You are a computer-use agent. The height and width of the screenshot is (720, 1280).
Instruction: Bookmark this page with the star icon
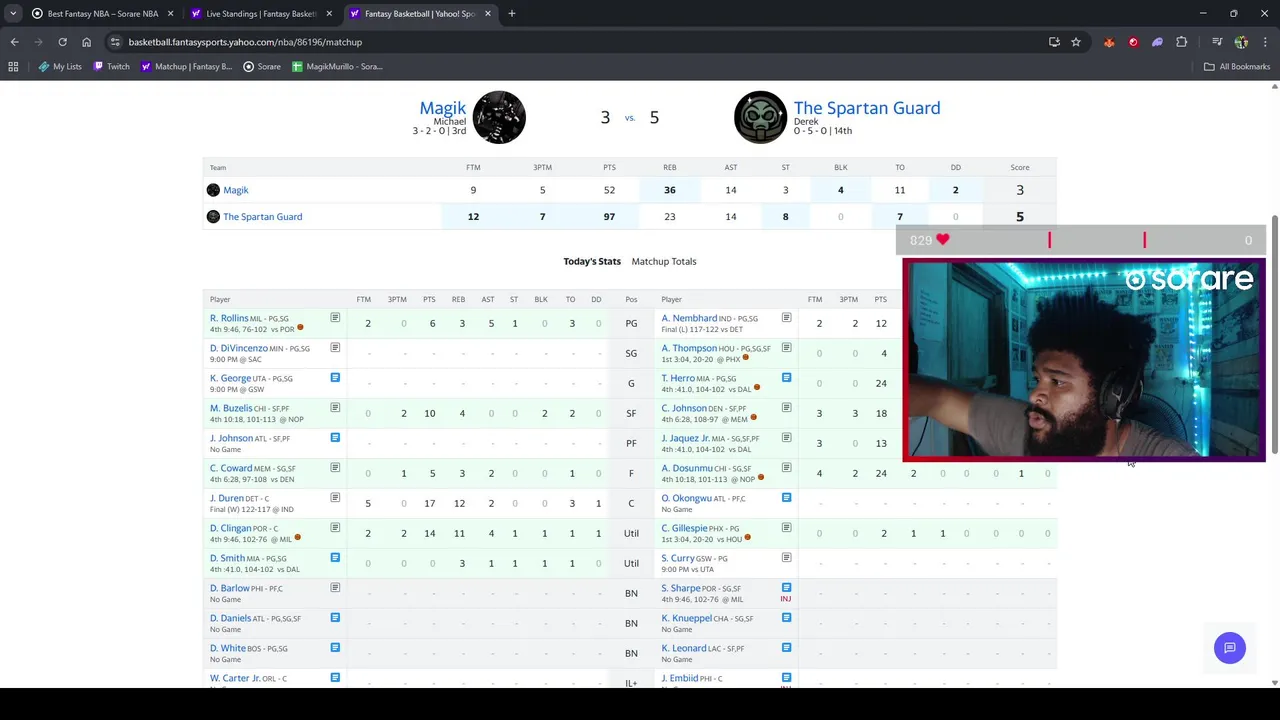[x=1076, y=42]
